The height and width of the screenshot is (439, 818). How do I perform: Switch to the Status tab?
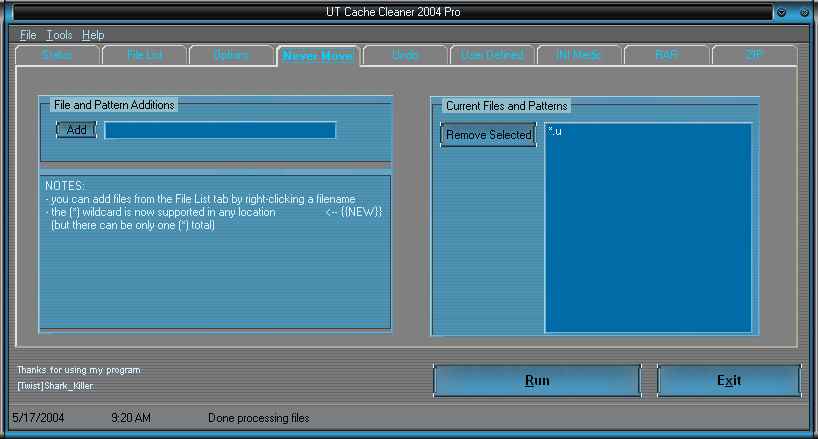tap(57, 55)
